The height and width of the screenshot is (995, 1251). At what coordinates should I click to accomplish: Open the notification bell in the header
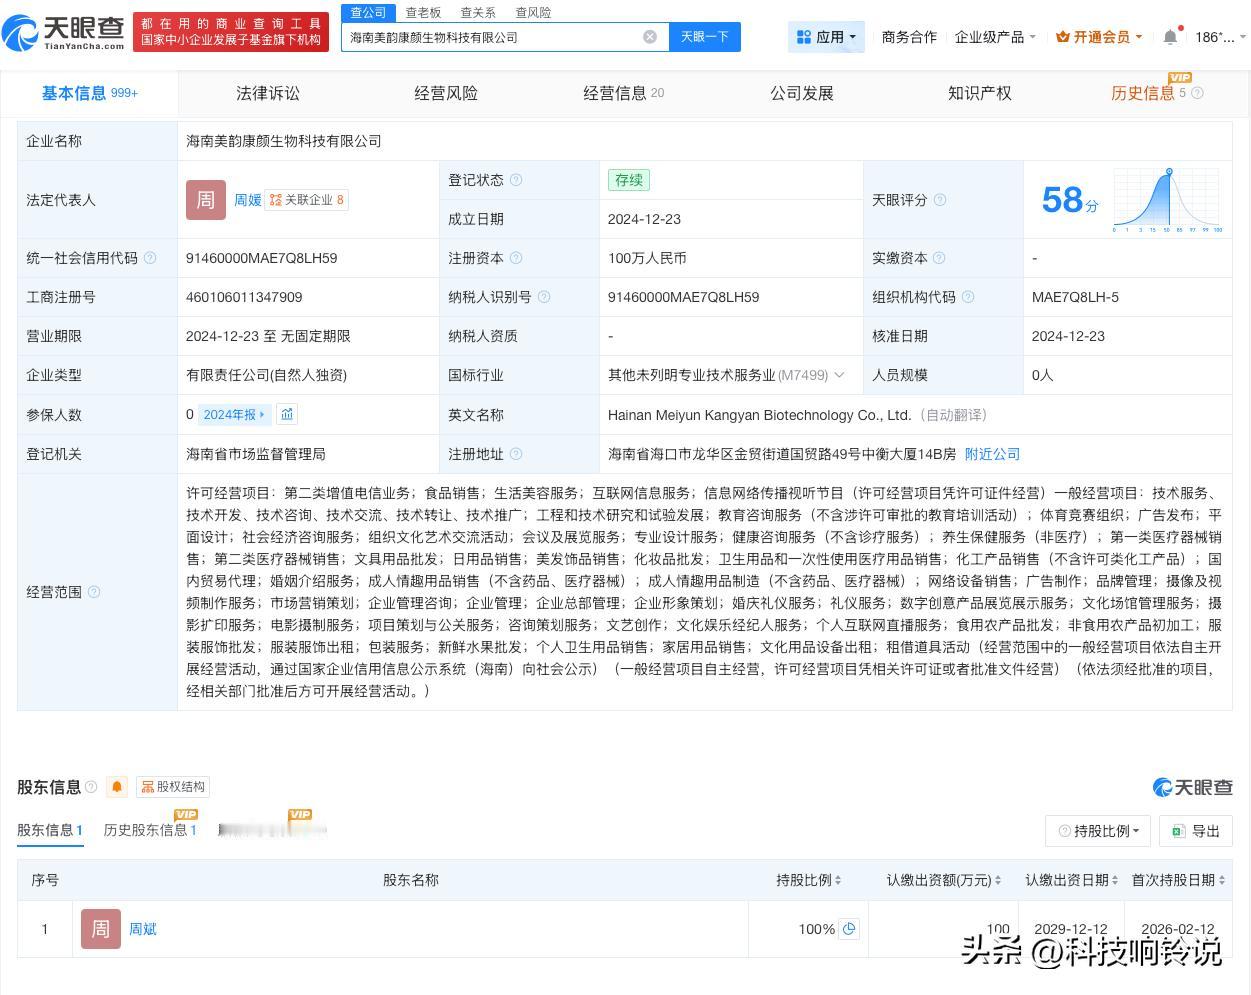1170,37
